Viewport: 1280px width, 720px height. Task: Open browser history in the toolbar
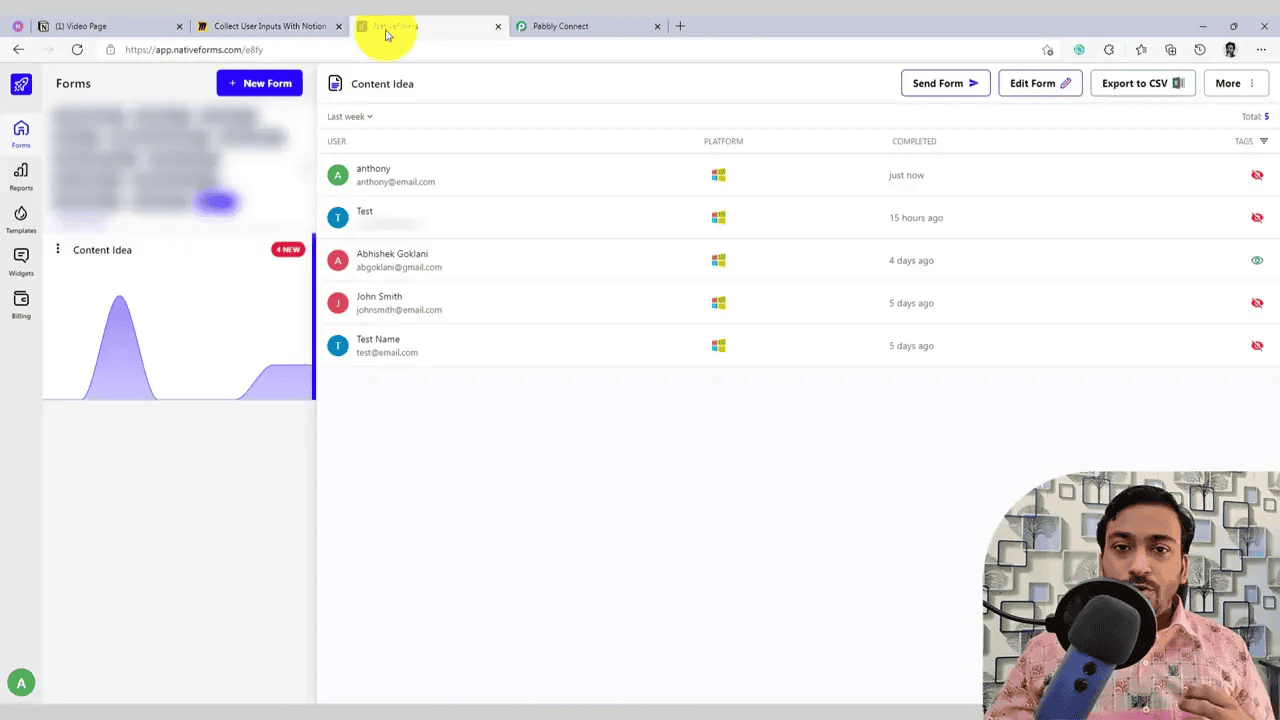pyautogui.click(x=1199, y=49)
